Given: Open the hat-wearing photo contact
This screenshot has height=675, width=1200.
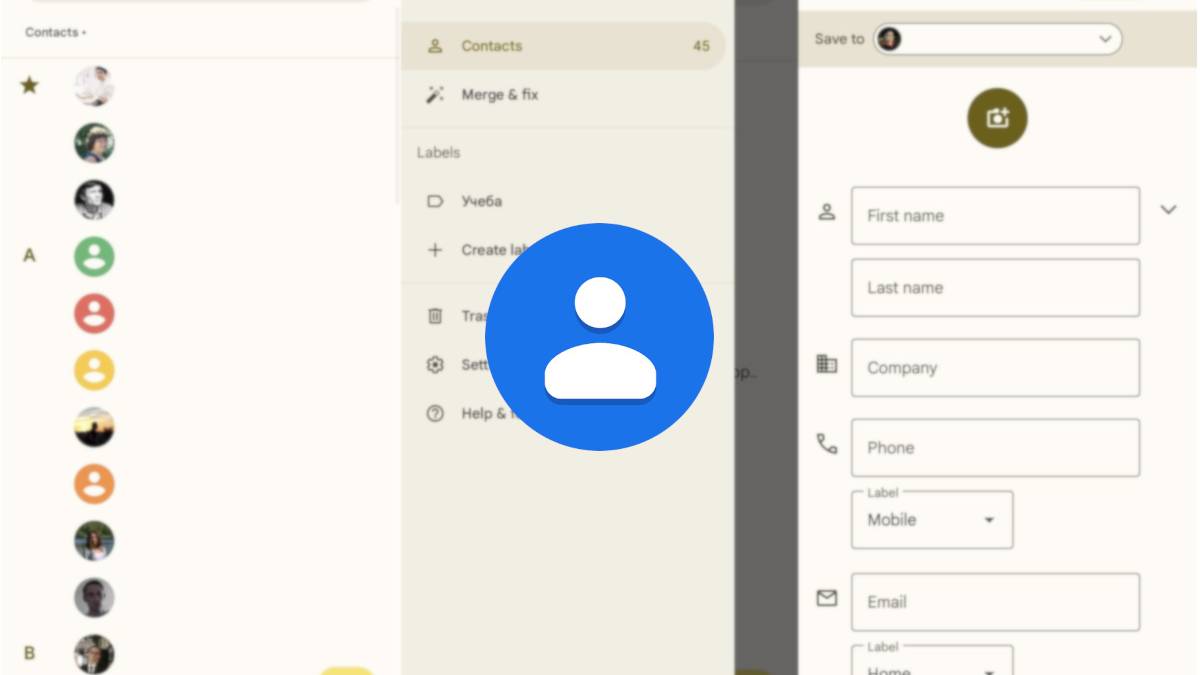Looking at the screenshot, I should coord(94,143).
